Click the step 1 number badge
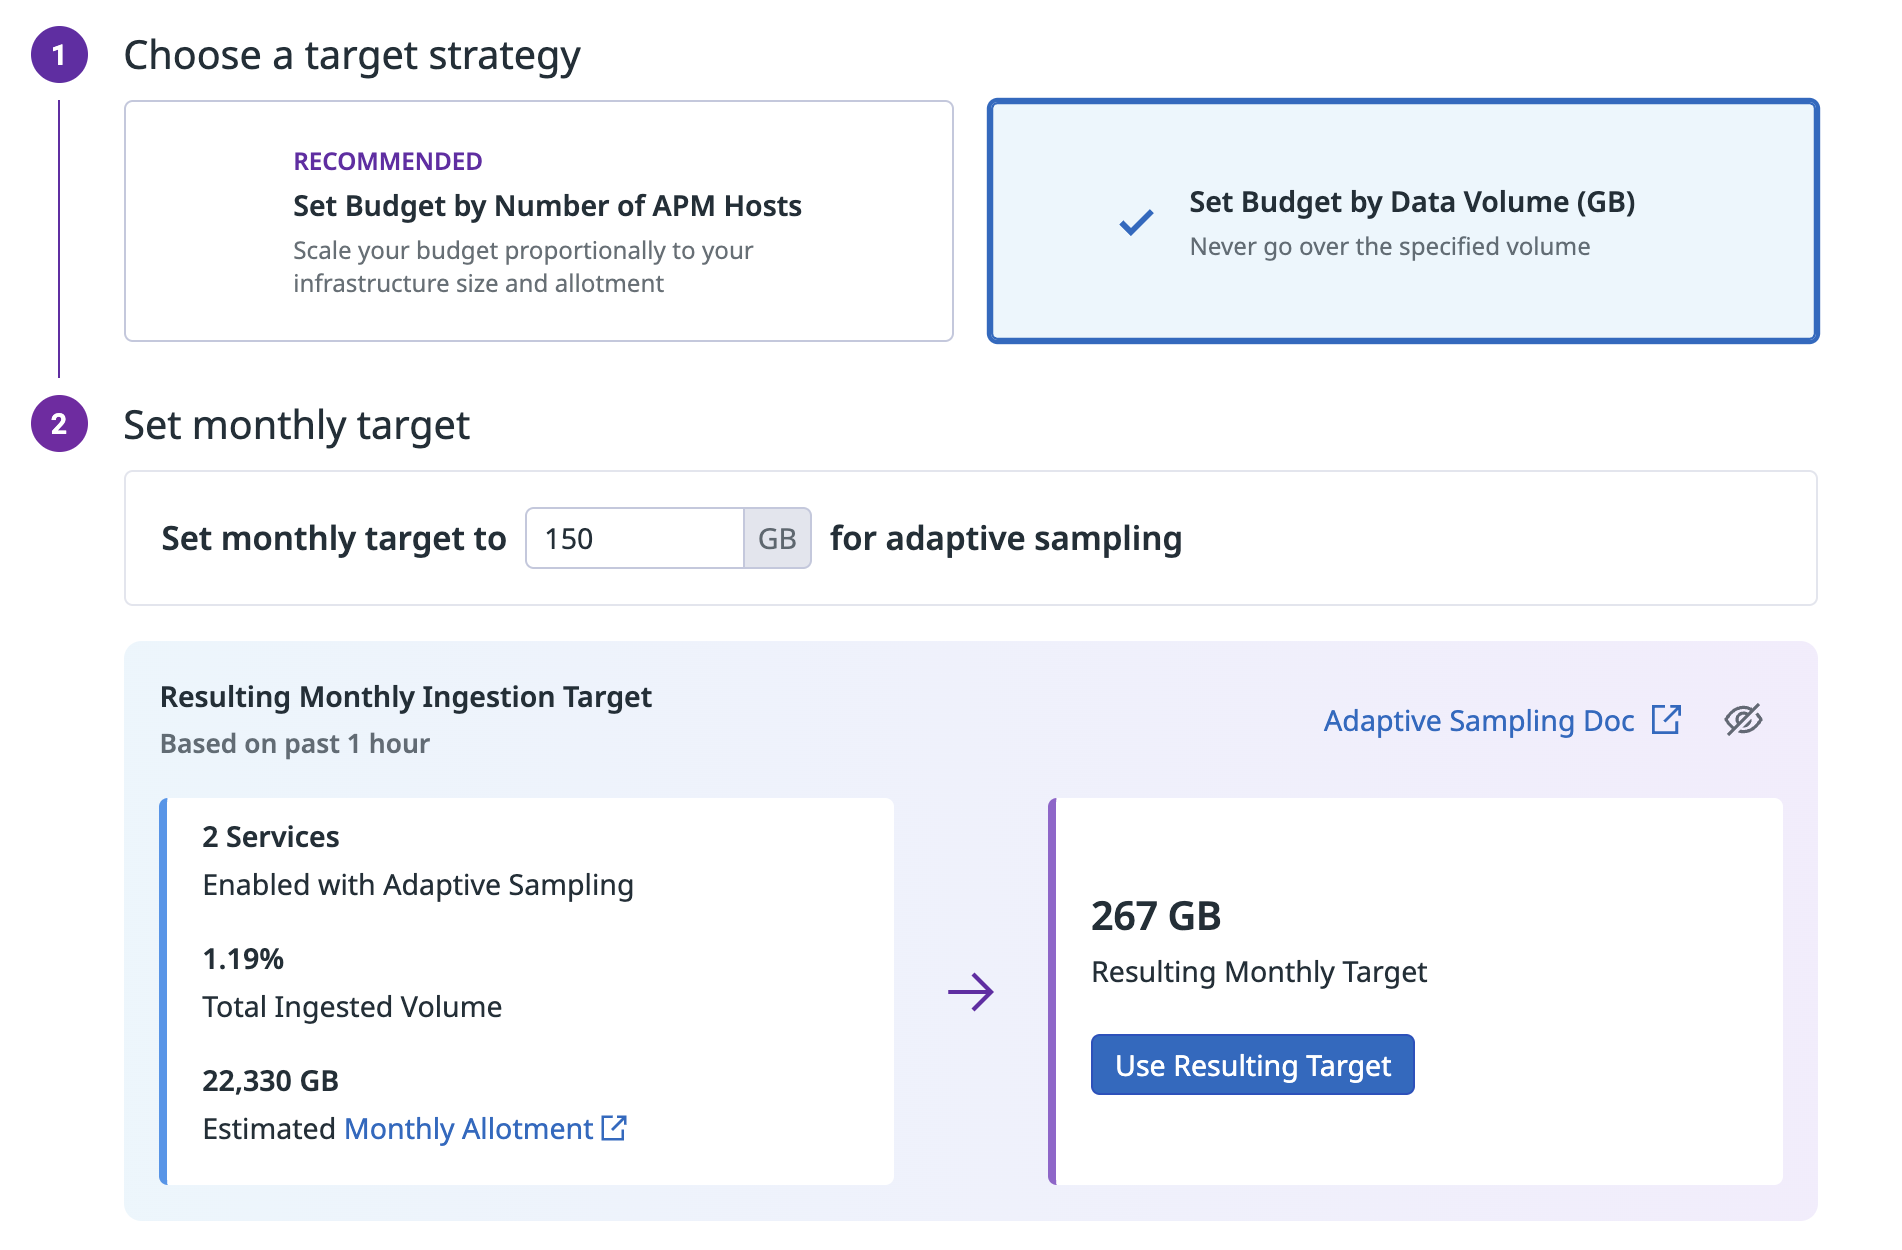This screenshot has height=1250, width=1902. click(59, 55)
